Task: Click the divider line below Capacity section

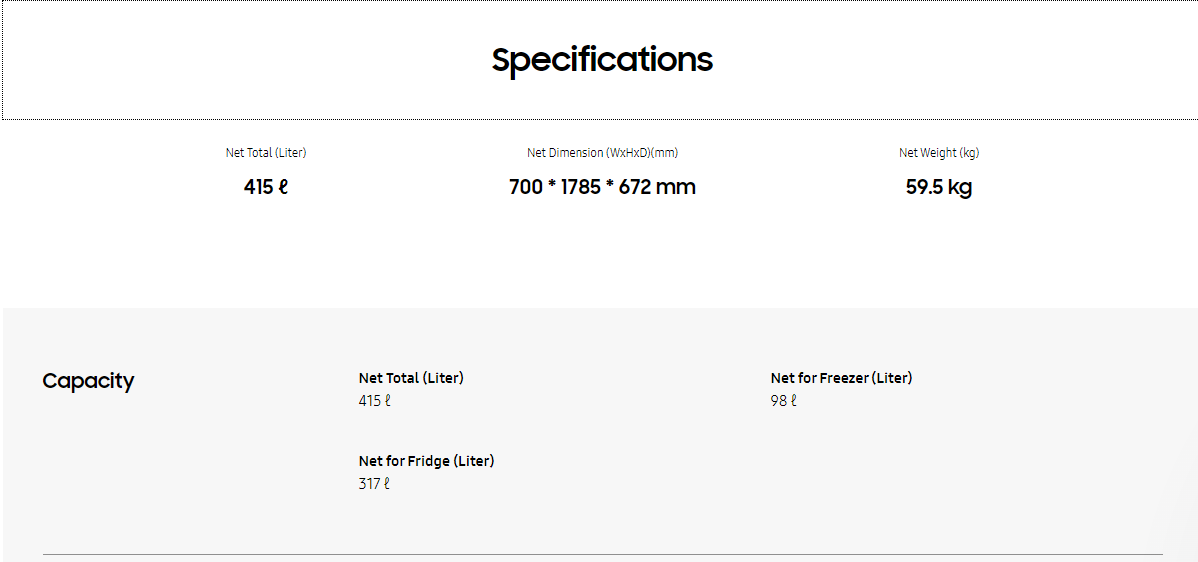Action: [x=602, y=554]
